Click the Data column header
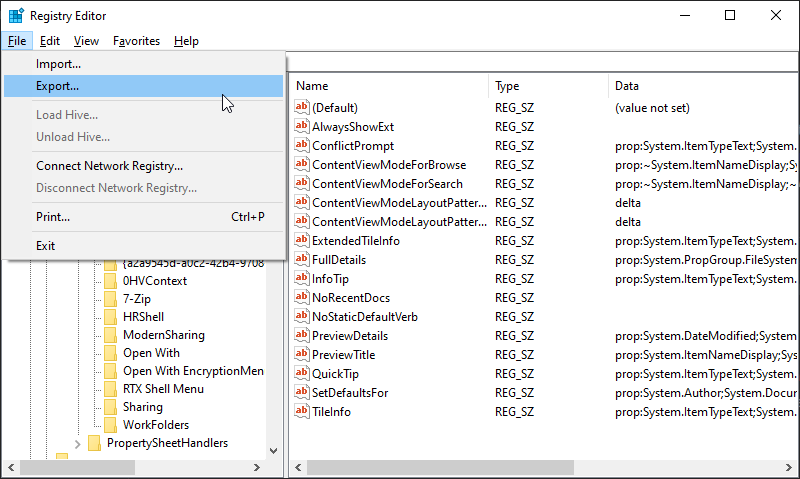Screen dimensions: 800x479 click(x=704, y=86)
